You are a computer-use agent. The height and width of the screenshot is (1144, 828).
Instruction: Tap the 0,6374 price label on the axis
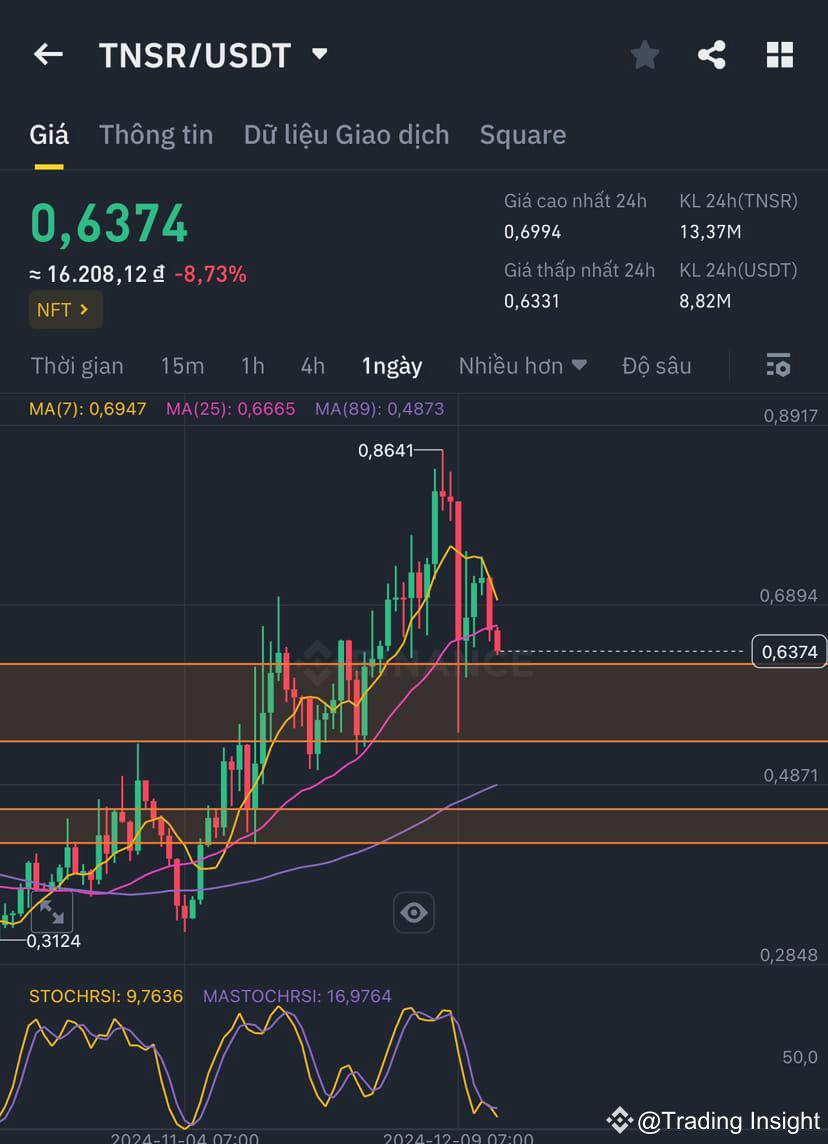point(789,651)
